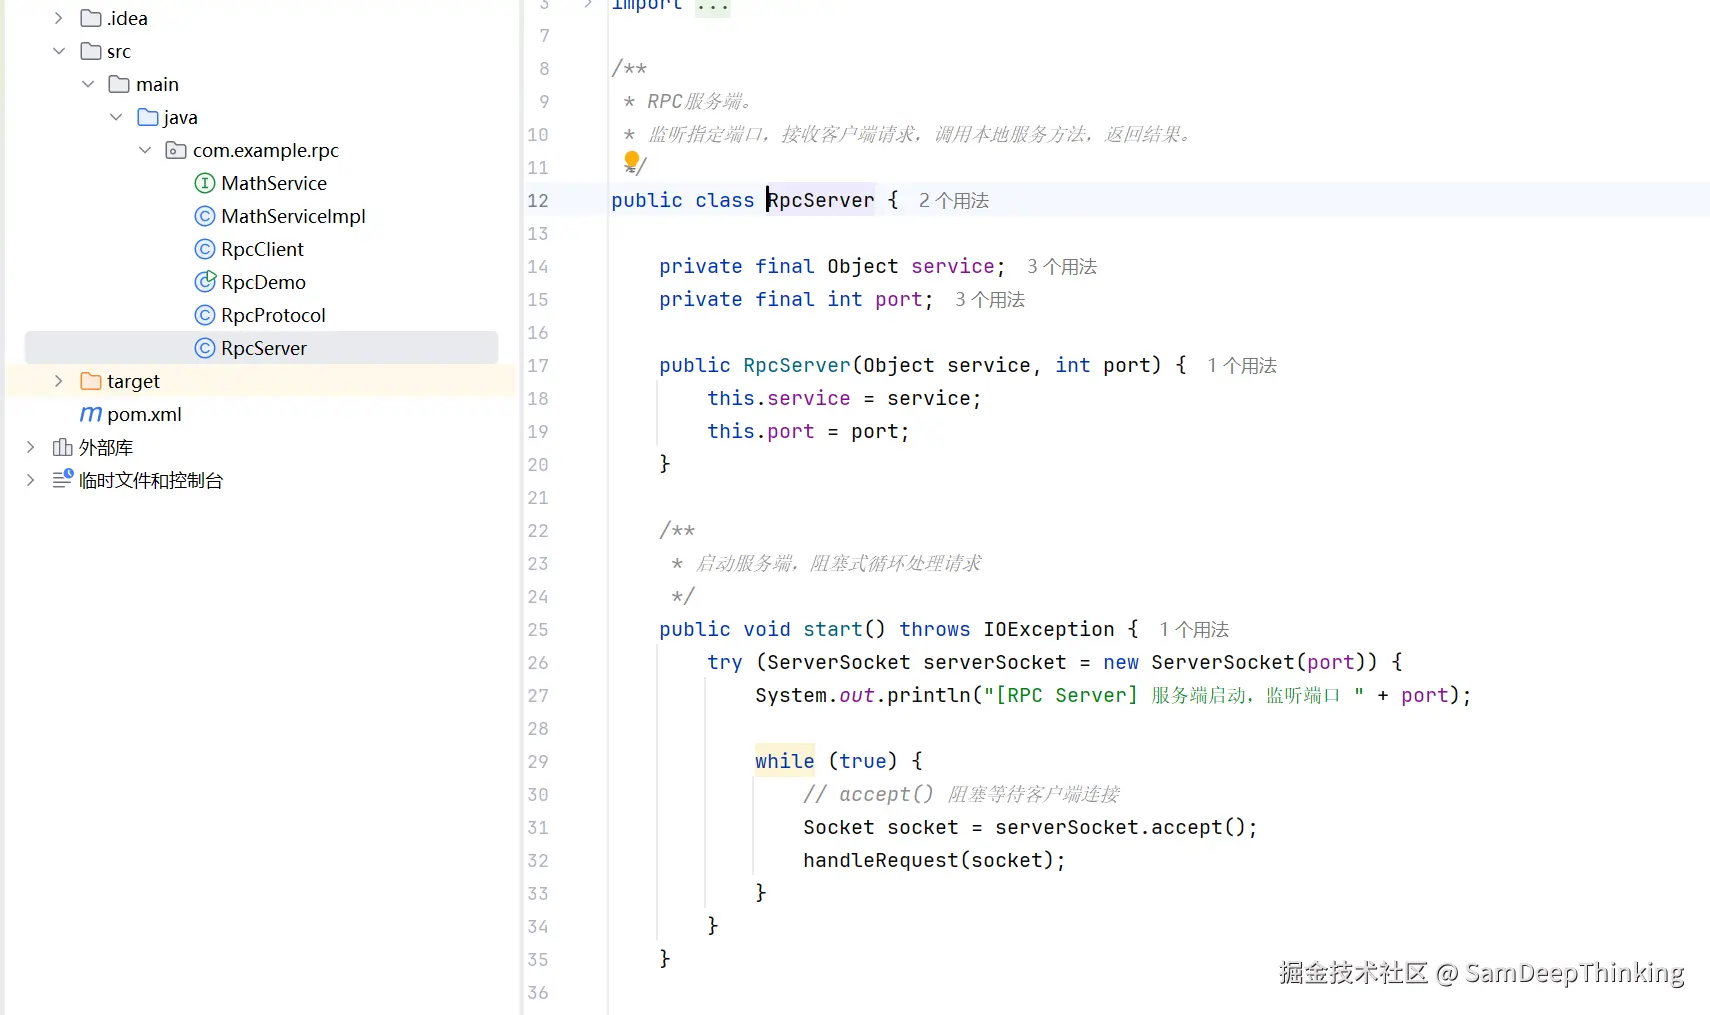This screenshot has height=1015, width=1710.
Task: Click the MathServiceImpl class icon
Action: point(205,216)
